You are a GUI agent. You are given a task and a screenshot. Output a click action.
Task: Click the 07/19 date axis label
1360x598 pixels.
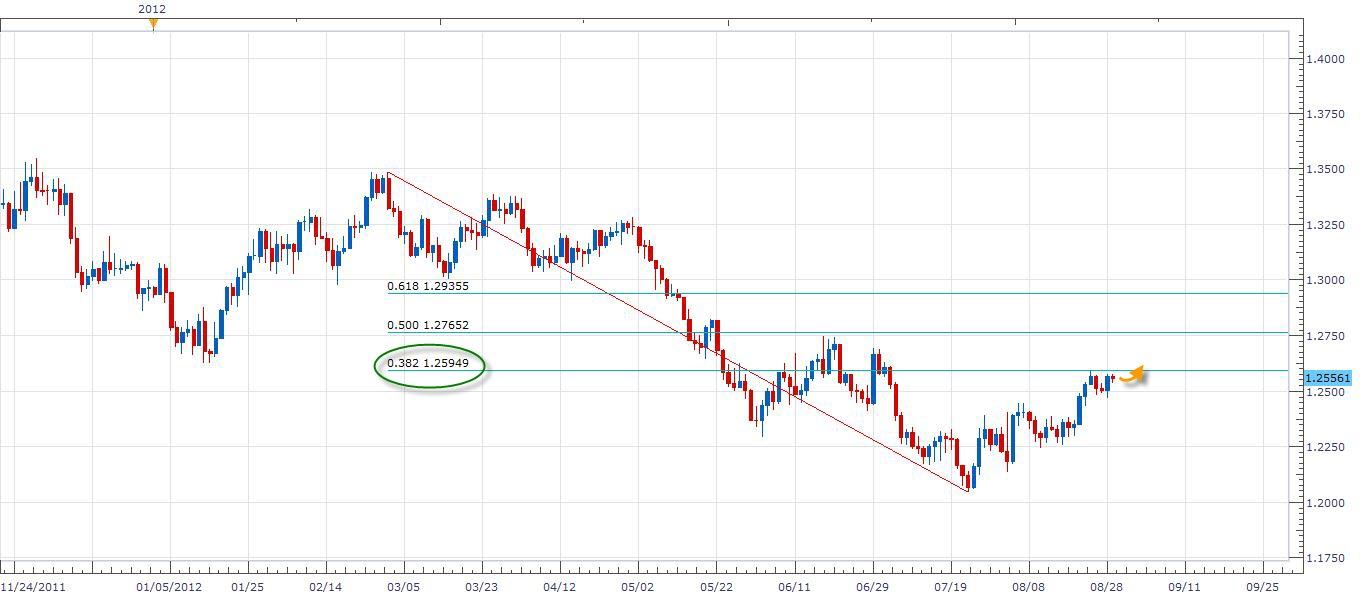pyautogui.click(x=950, y=587)
